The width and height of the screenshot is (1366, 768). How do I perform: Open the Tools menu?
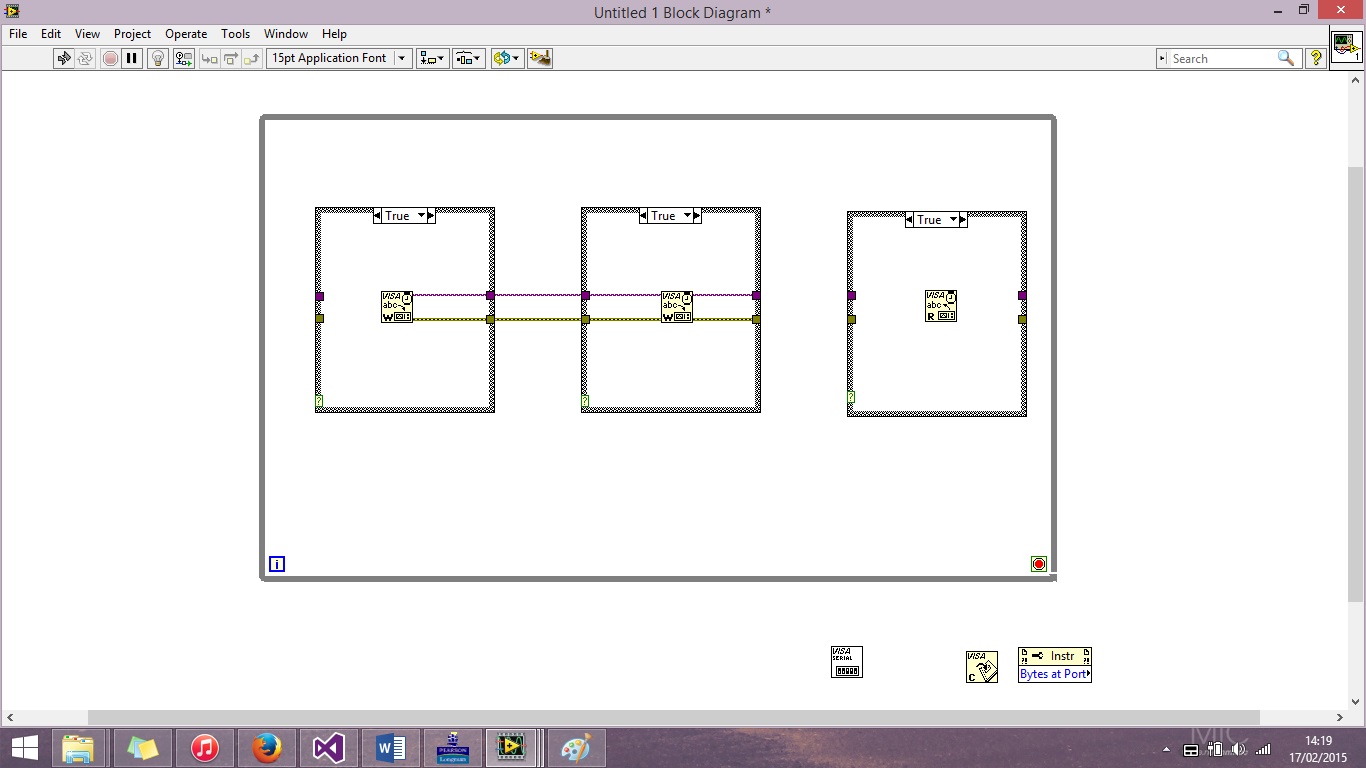click(x=235, y=33)
